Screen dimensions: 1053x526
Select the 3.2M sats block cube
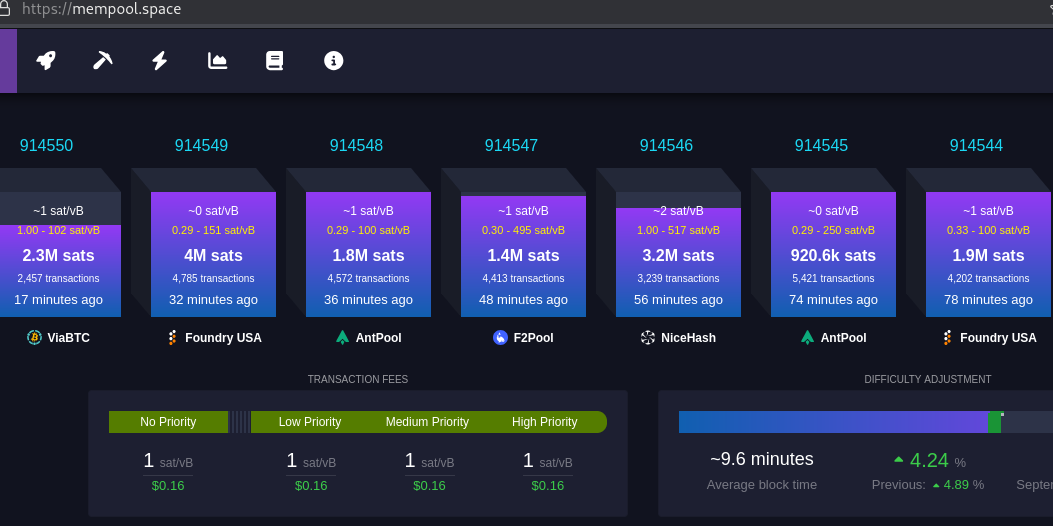point(678,255)
